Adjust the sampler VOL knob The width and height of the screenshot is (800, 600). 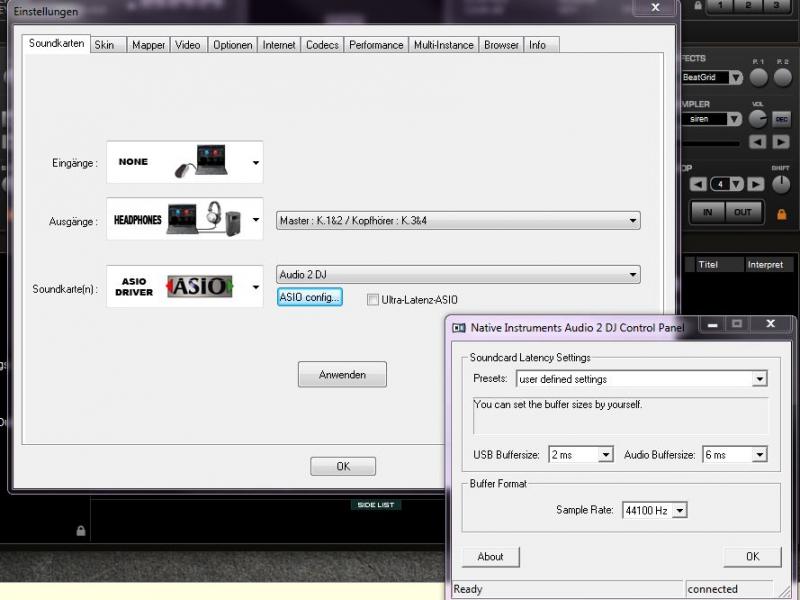(758, 119)
